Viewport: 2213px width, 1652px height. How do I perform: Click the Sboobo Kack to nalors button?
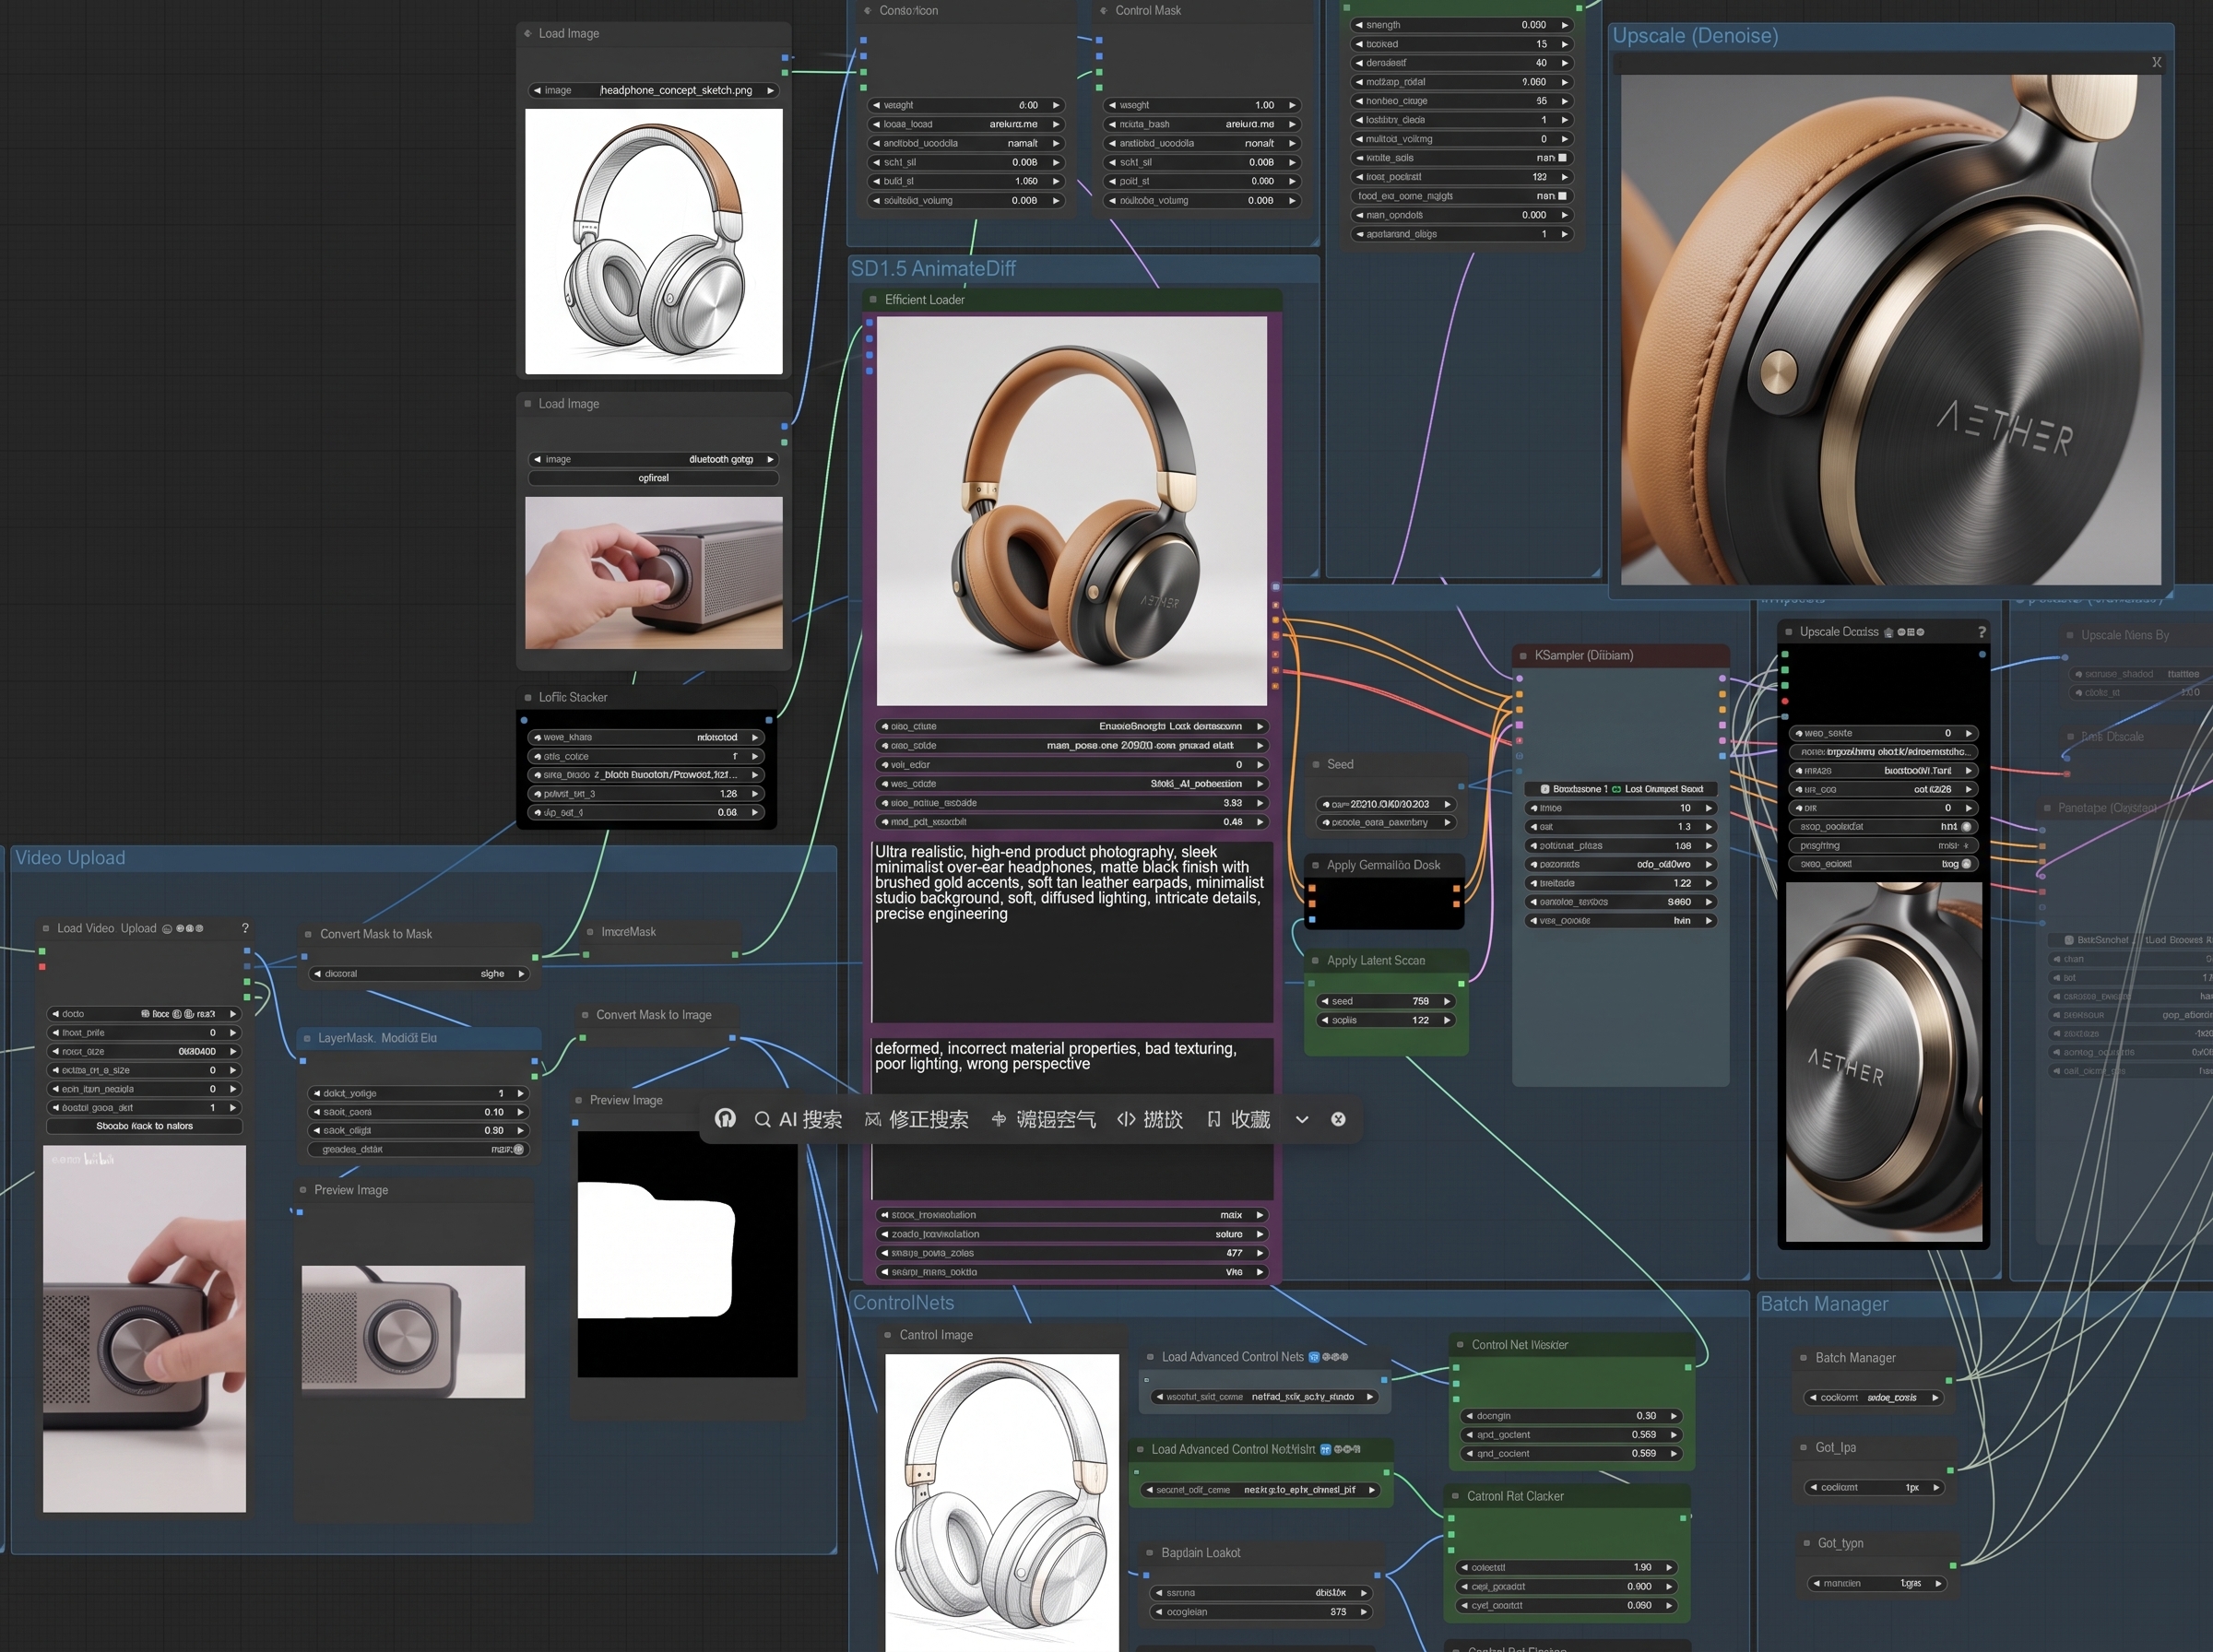pyautogui.click(x=145, y=1126)
